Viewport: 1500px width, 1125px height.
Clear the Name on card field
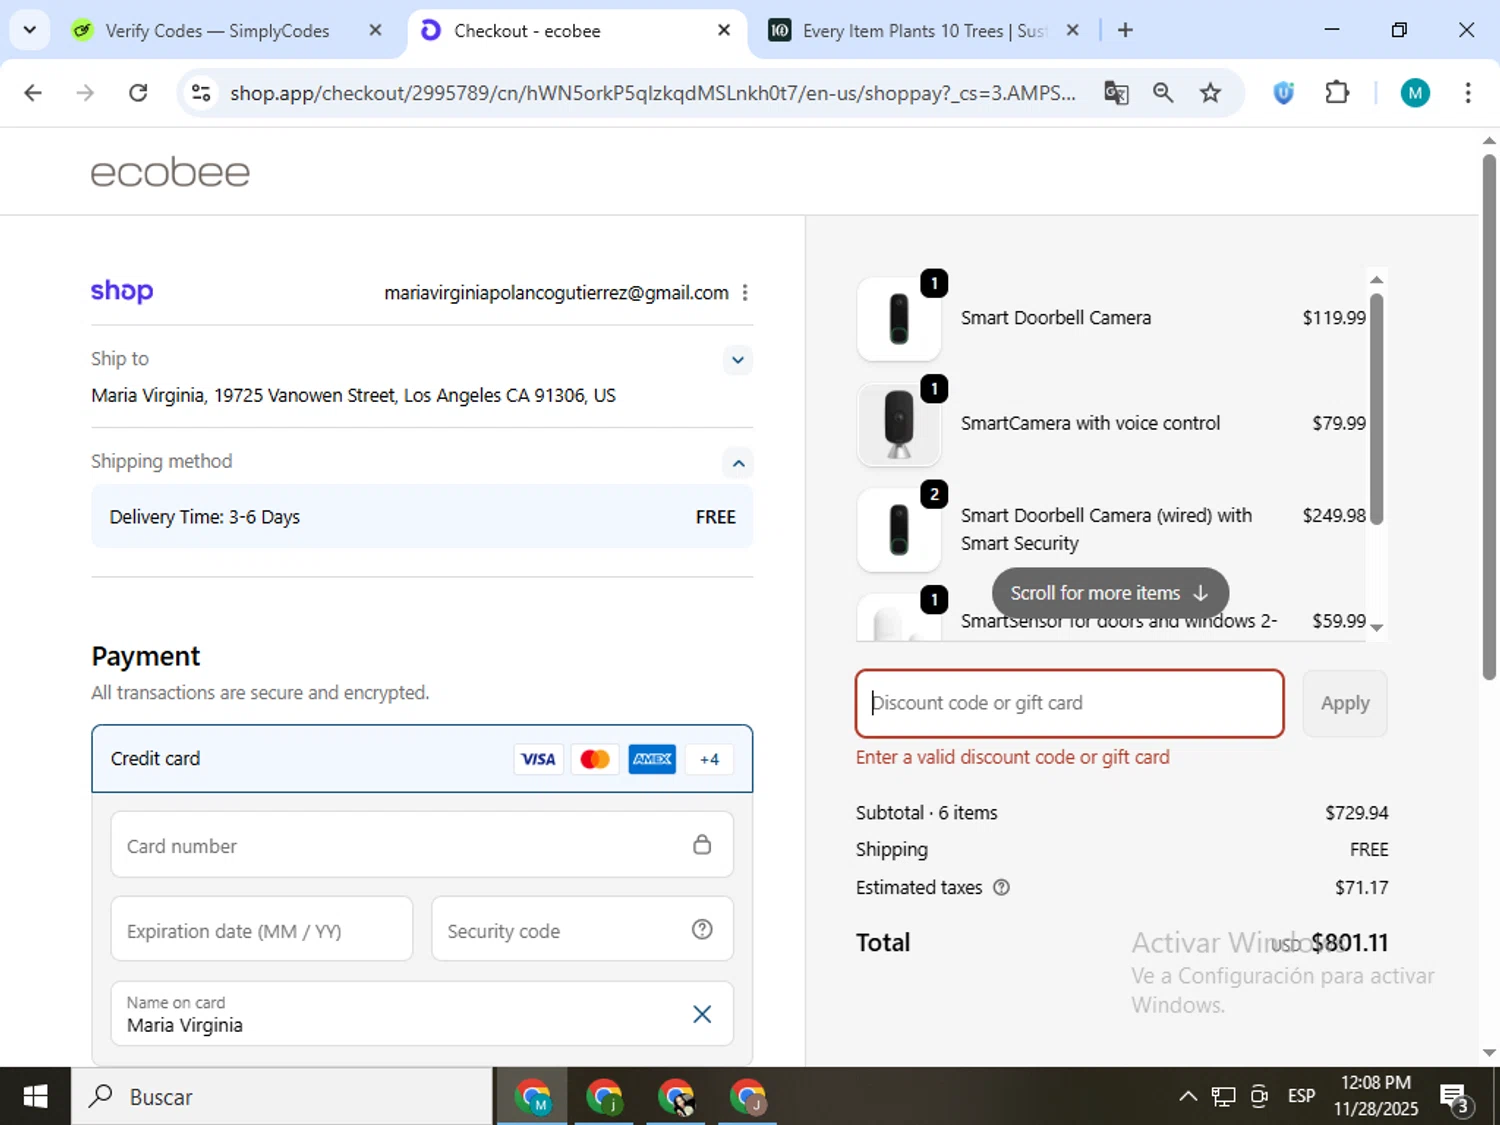tap(702, 1014)
